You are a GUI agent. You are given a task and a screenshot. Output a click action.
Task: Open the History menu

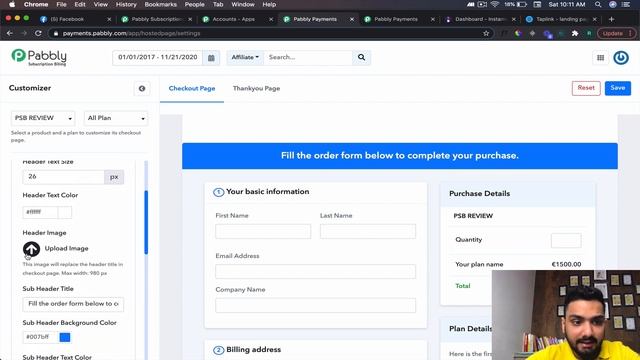(126, 4)
